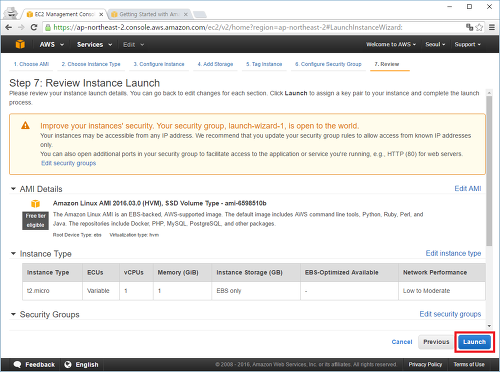The image size is (500, 372).
Task: Select the 7. Review step tab
Action: tap(387, 64)
